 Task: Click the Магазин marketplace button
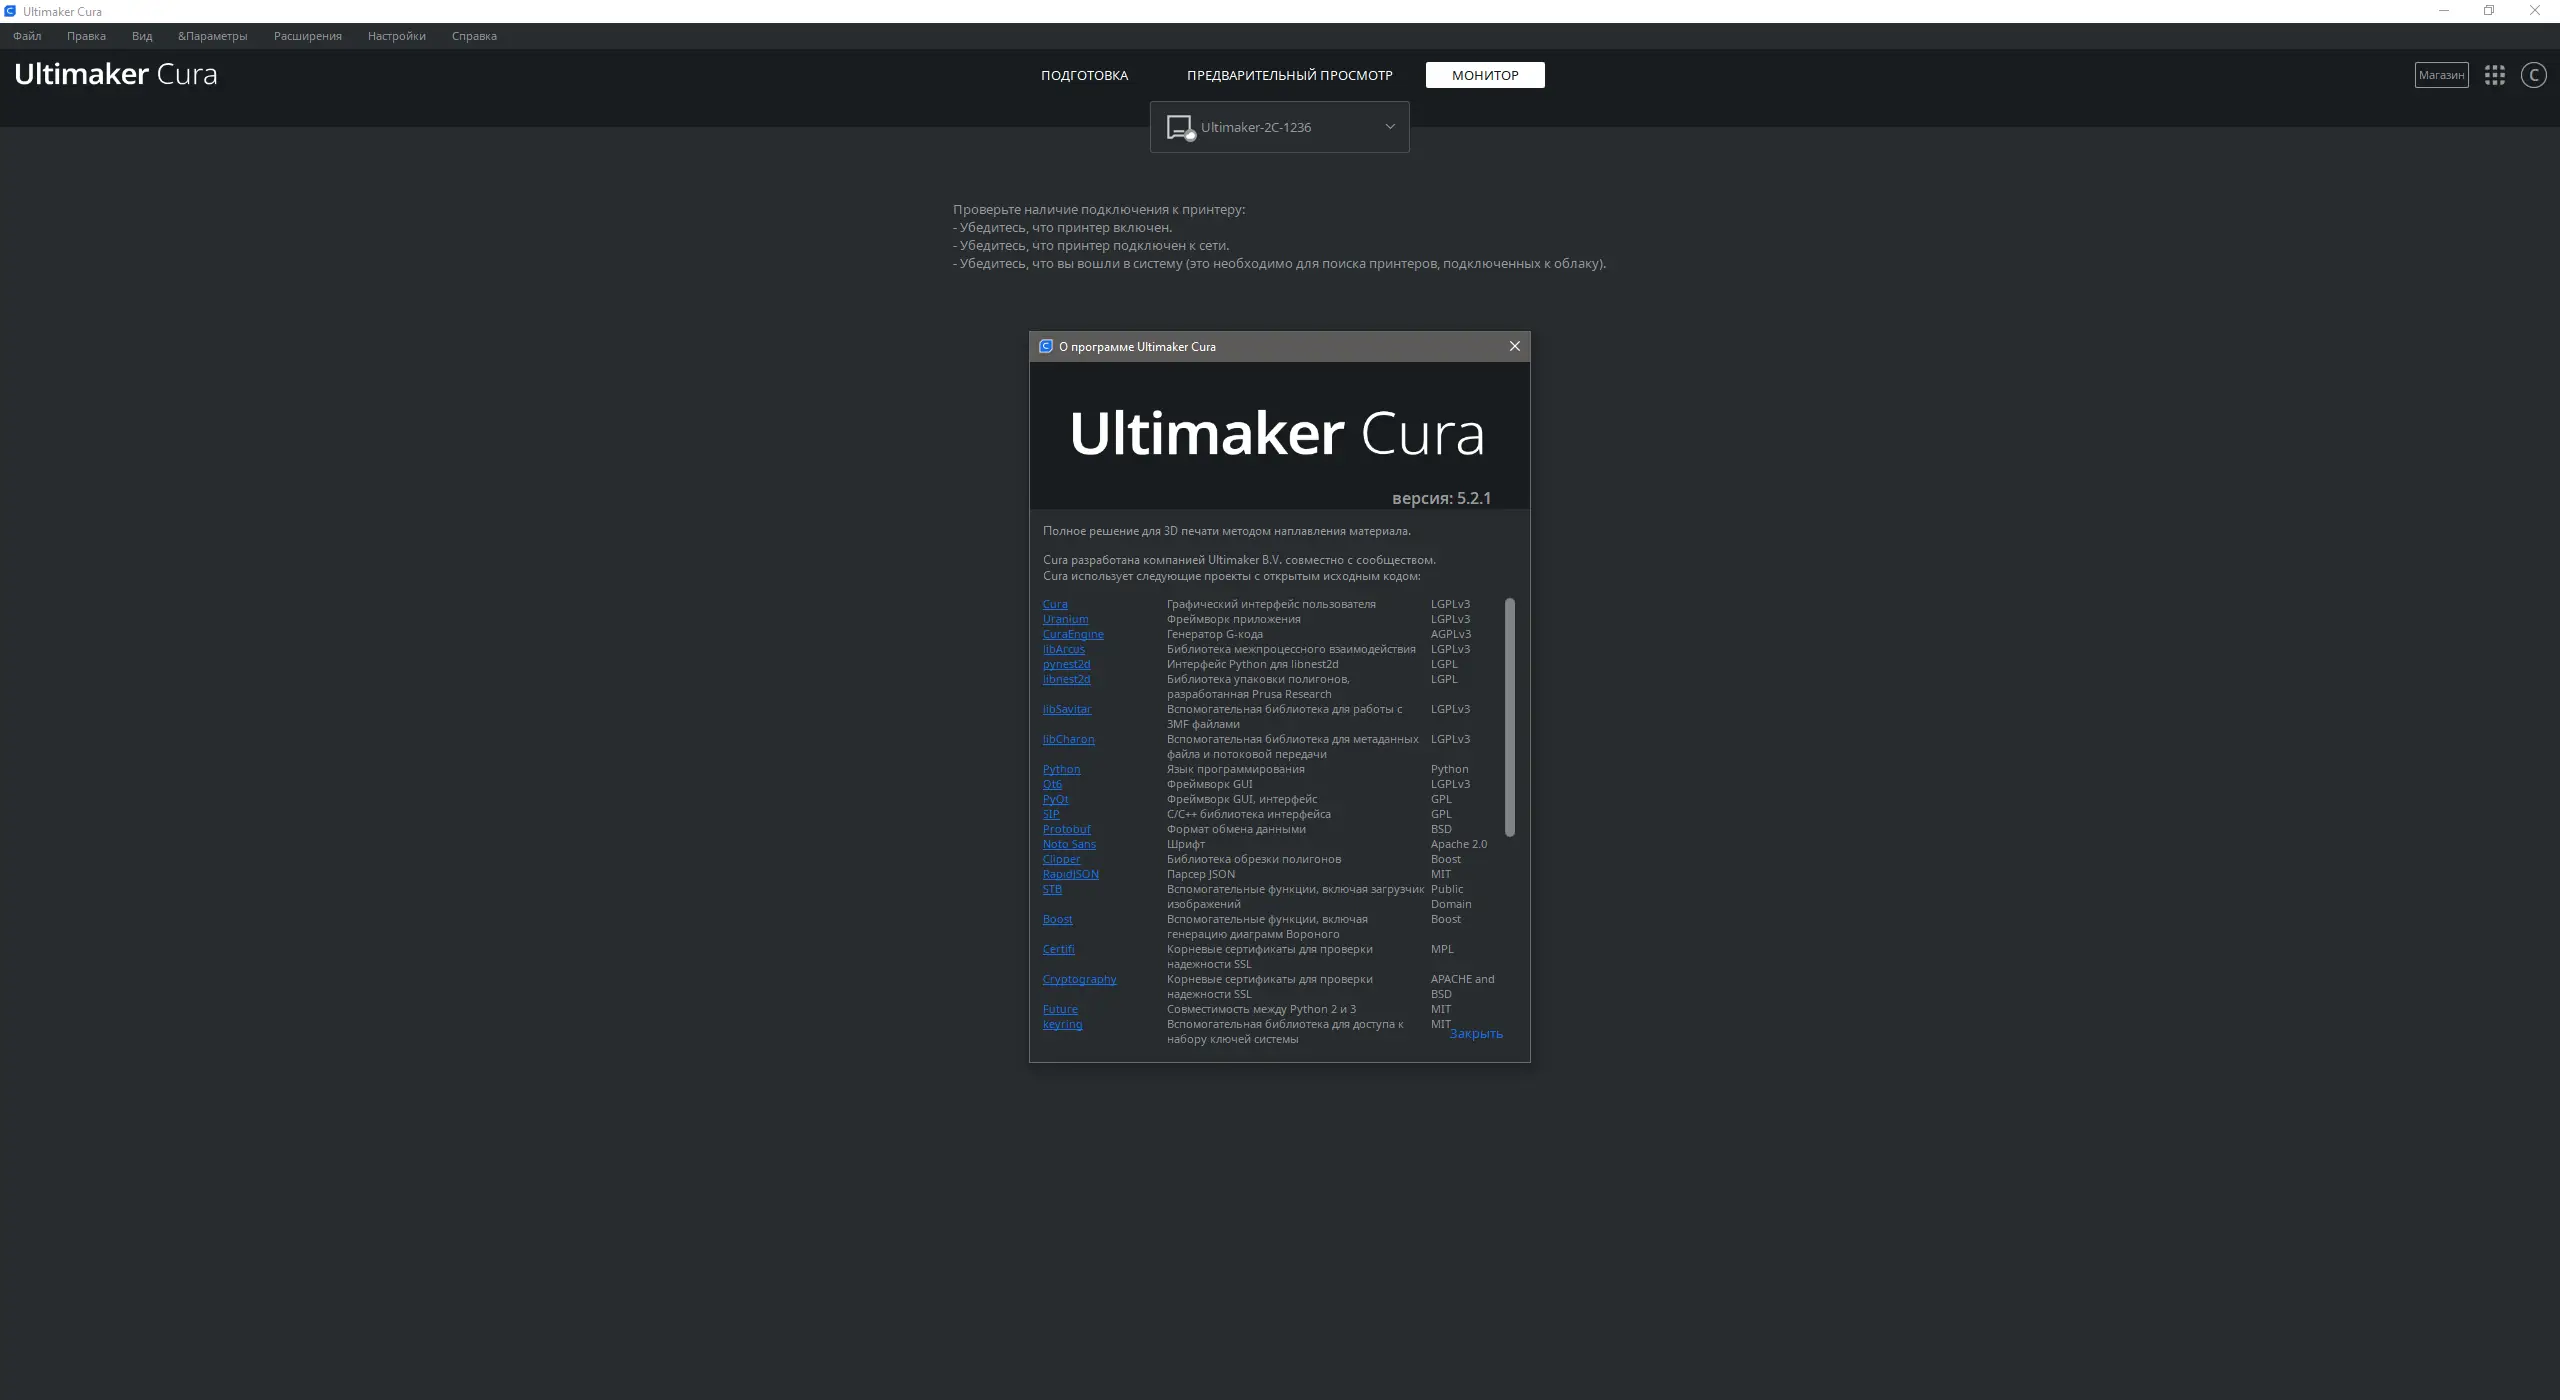pos(2441,75)
